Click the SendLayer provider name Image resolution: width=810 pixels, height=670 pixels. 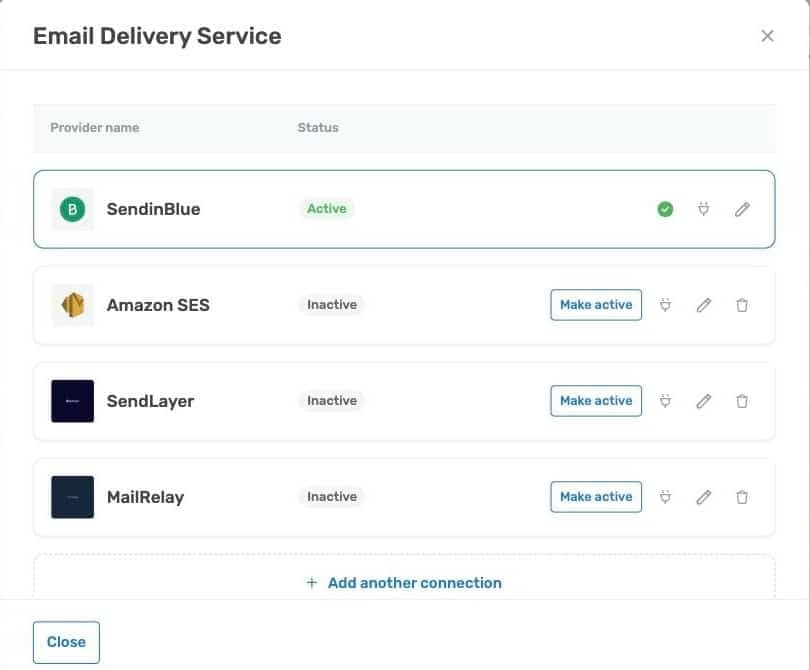click(150, 401)
